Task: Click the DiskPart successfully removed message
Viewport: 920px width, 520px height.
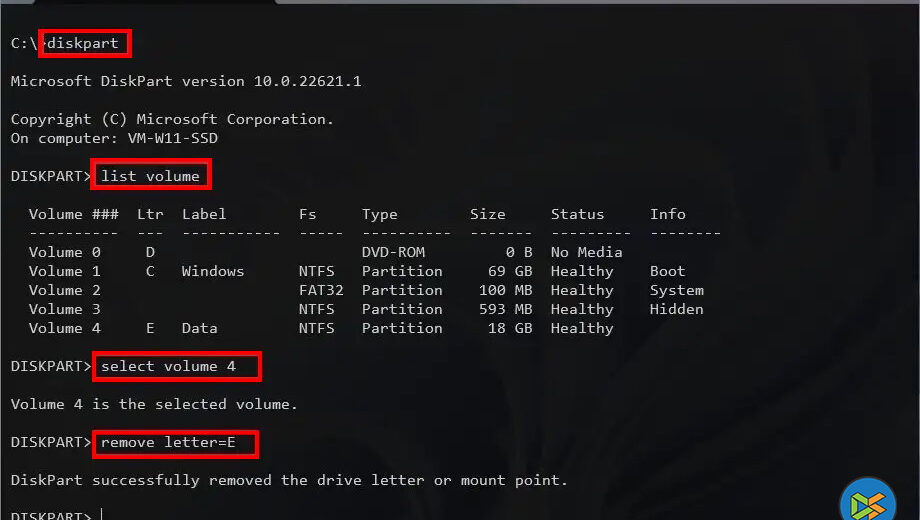Action: [x=288, y=480]
